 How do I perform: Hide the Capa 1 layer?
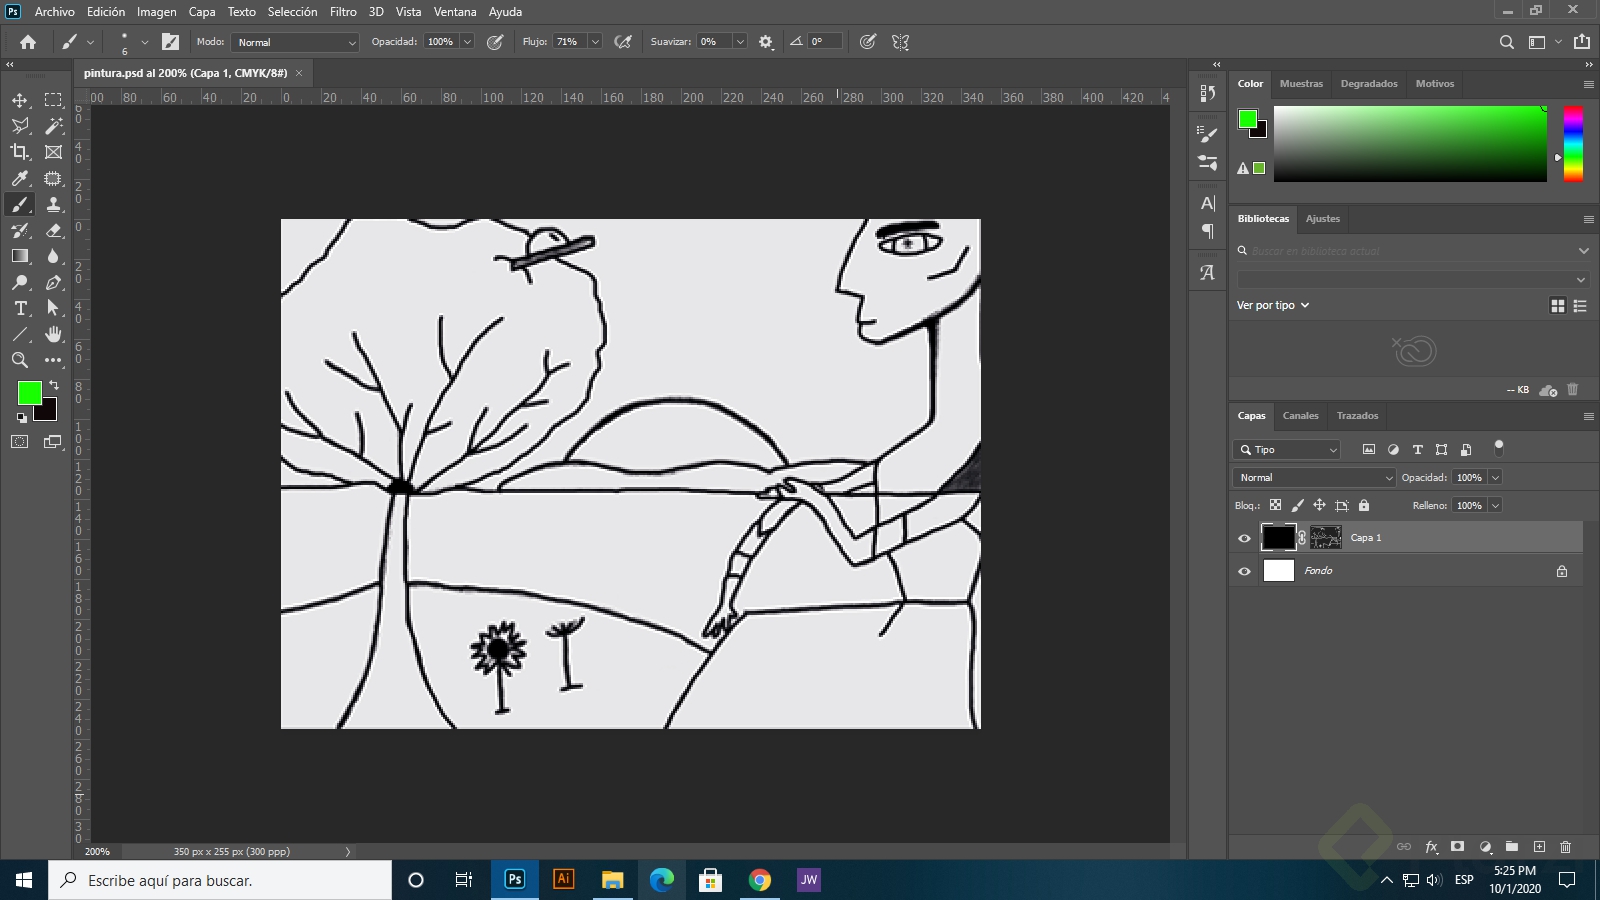[1245, 538]
